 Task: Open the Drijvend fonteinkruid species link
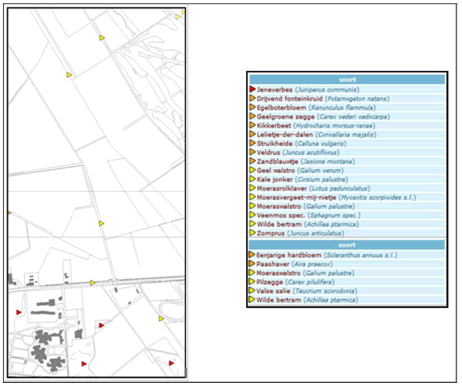290,99
